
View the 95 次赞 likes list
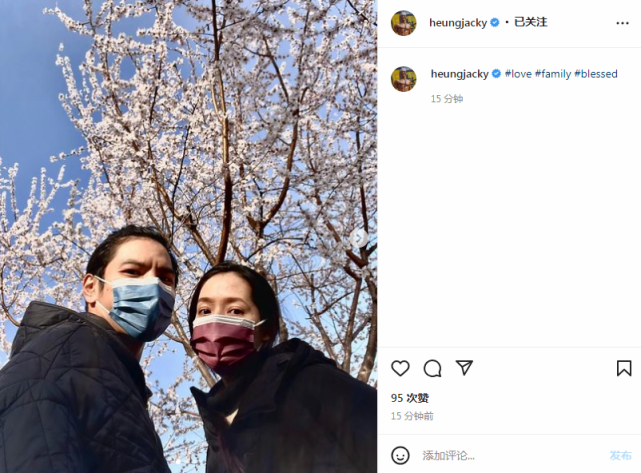[x=410, y=398]
